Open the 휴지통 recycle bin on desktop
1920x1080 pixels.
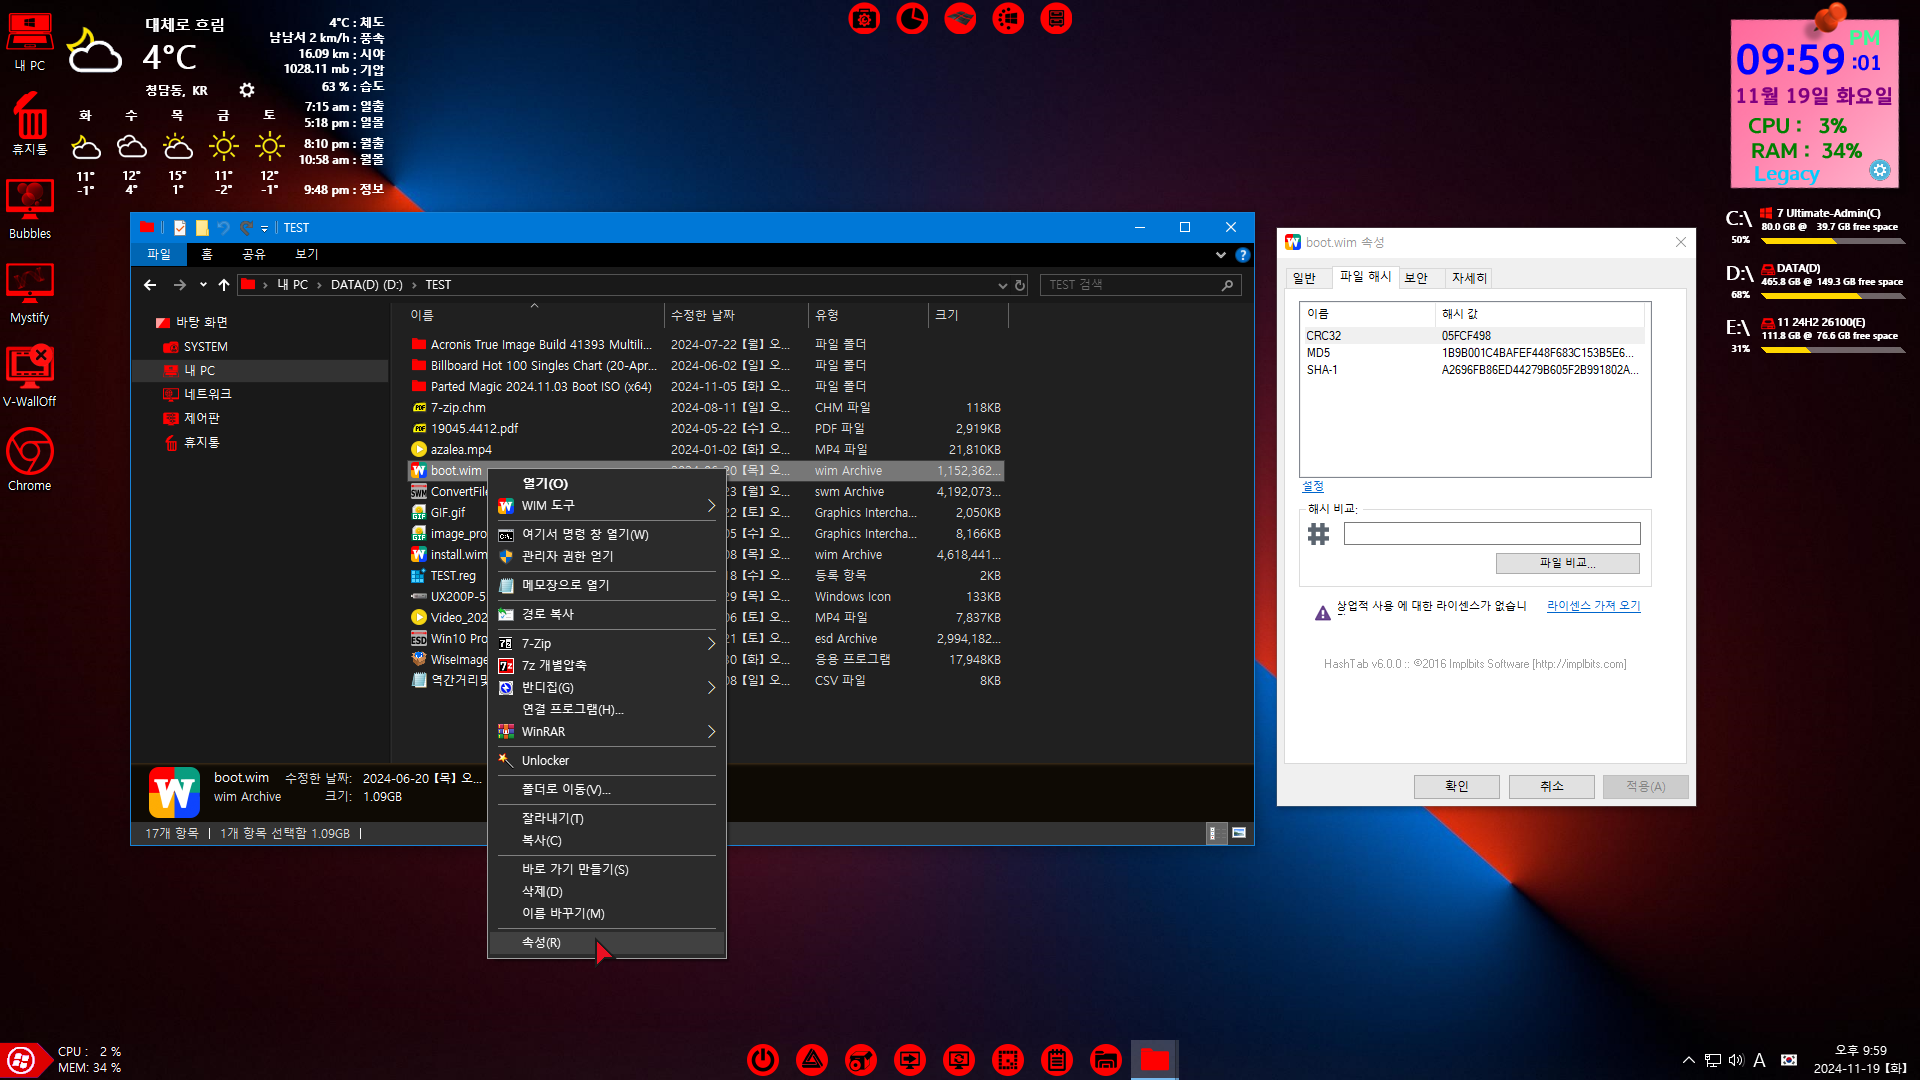(x=30, y=124)
